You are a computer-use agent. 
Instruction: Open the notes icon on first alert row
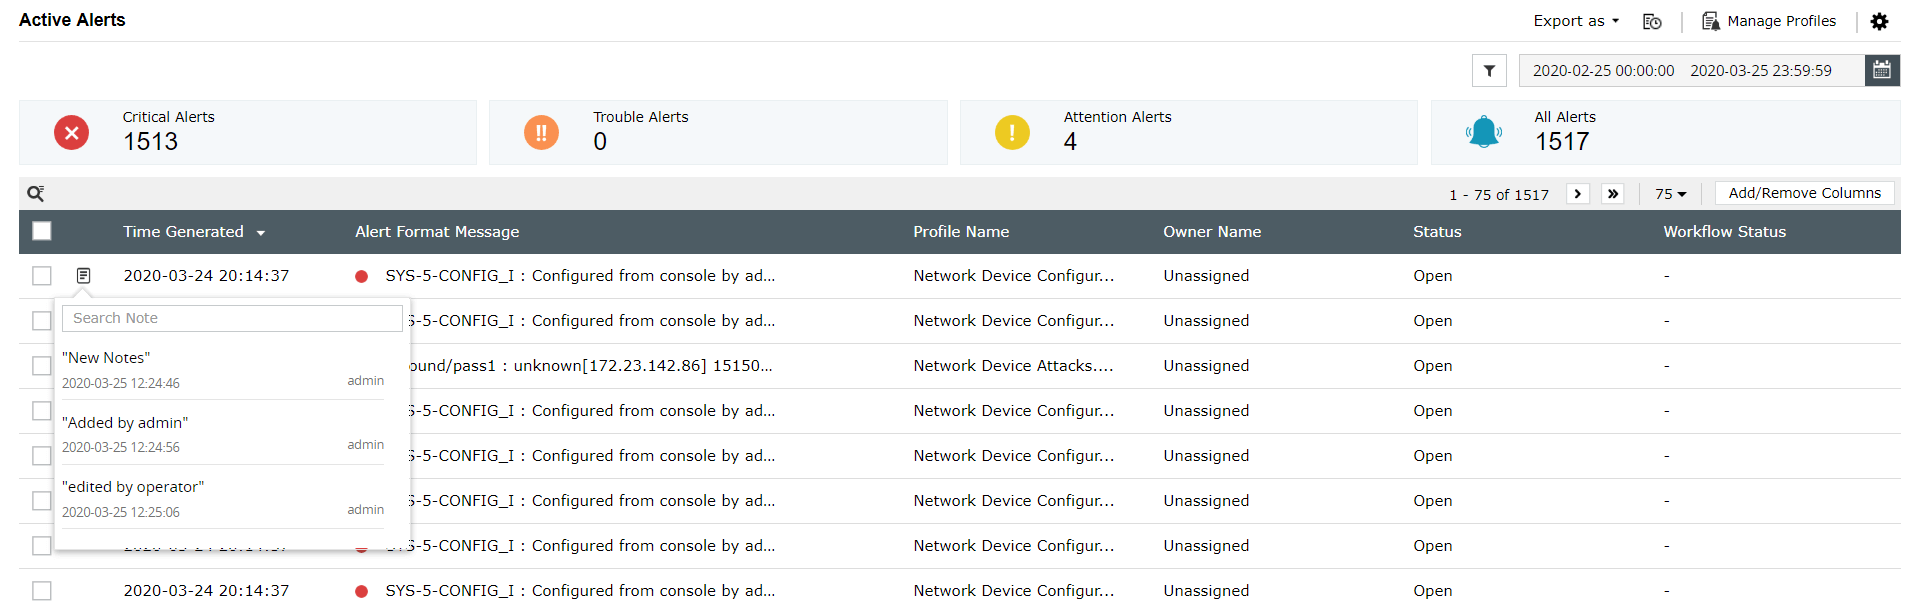tap(84, 276)
